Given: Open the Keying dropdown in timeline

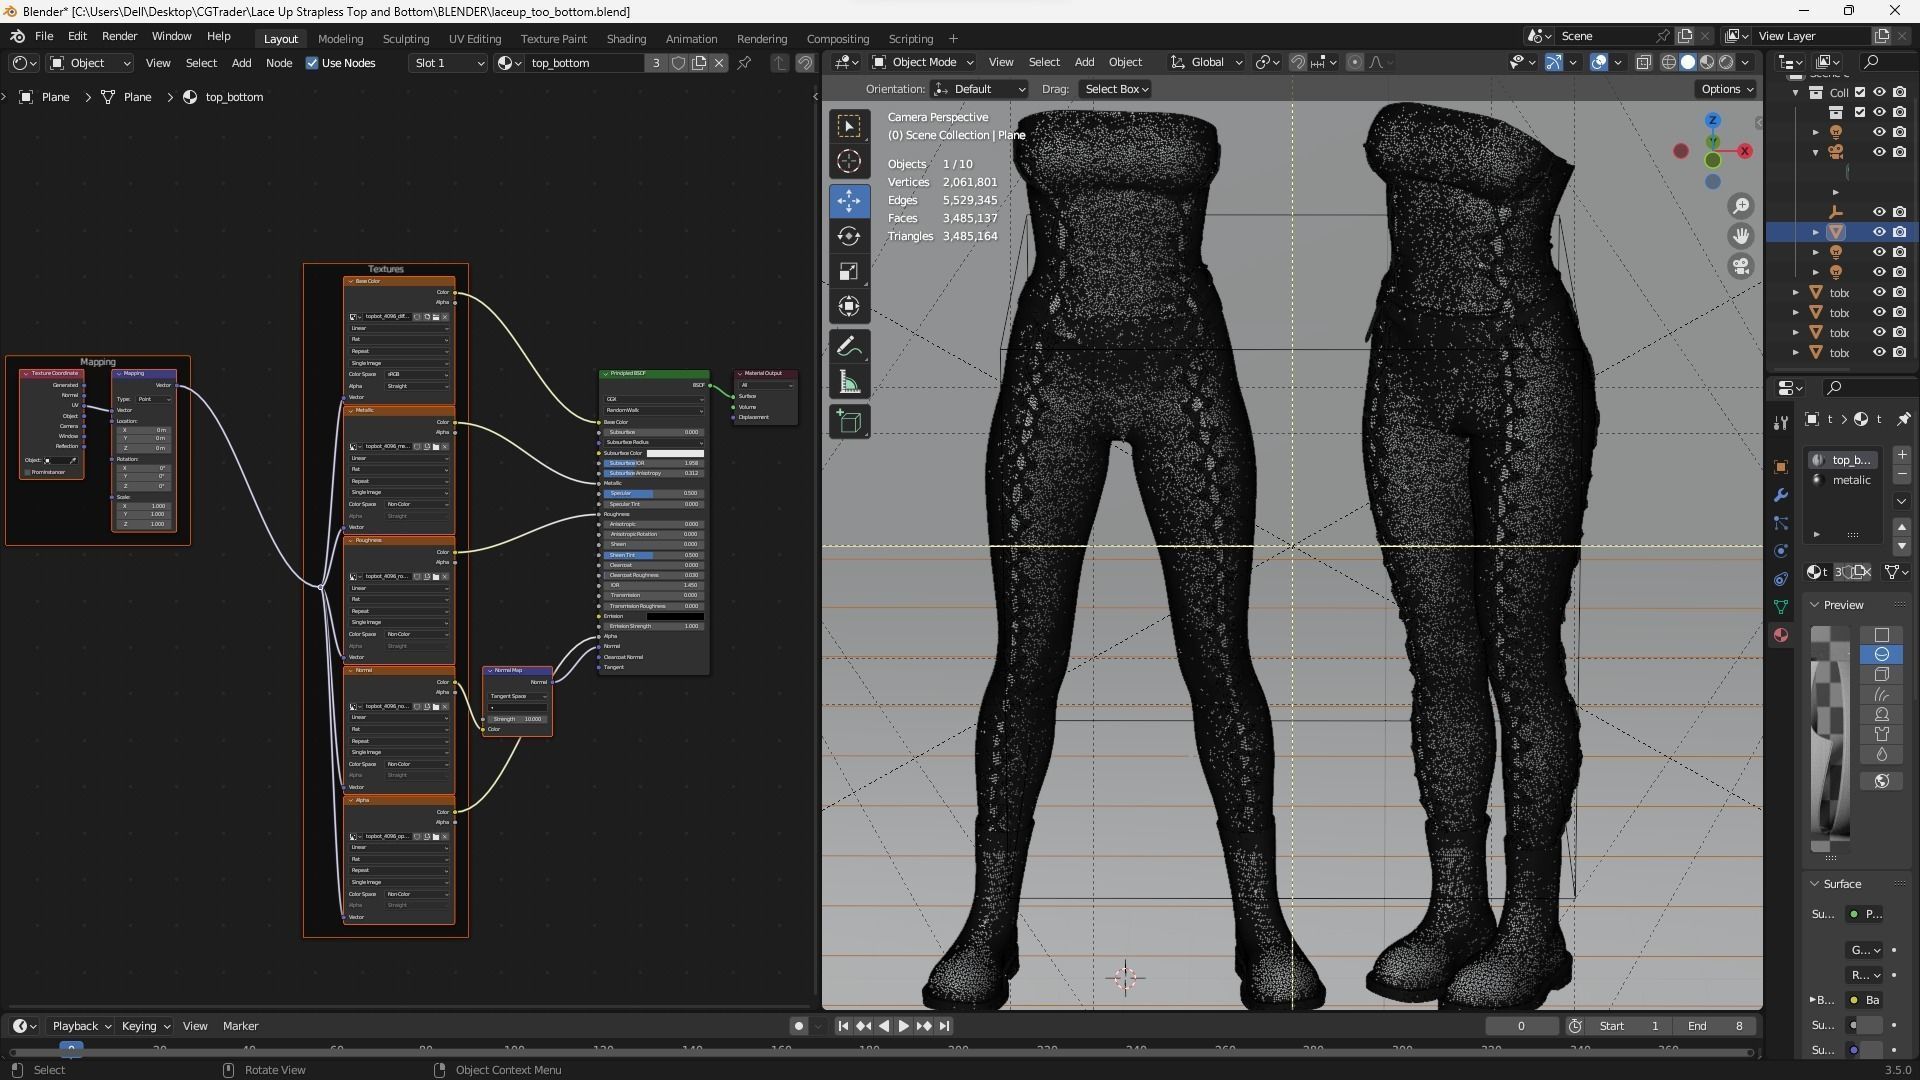Looking at the screenshot, I should click(145, 1026).
